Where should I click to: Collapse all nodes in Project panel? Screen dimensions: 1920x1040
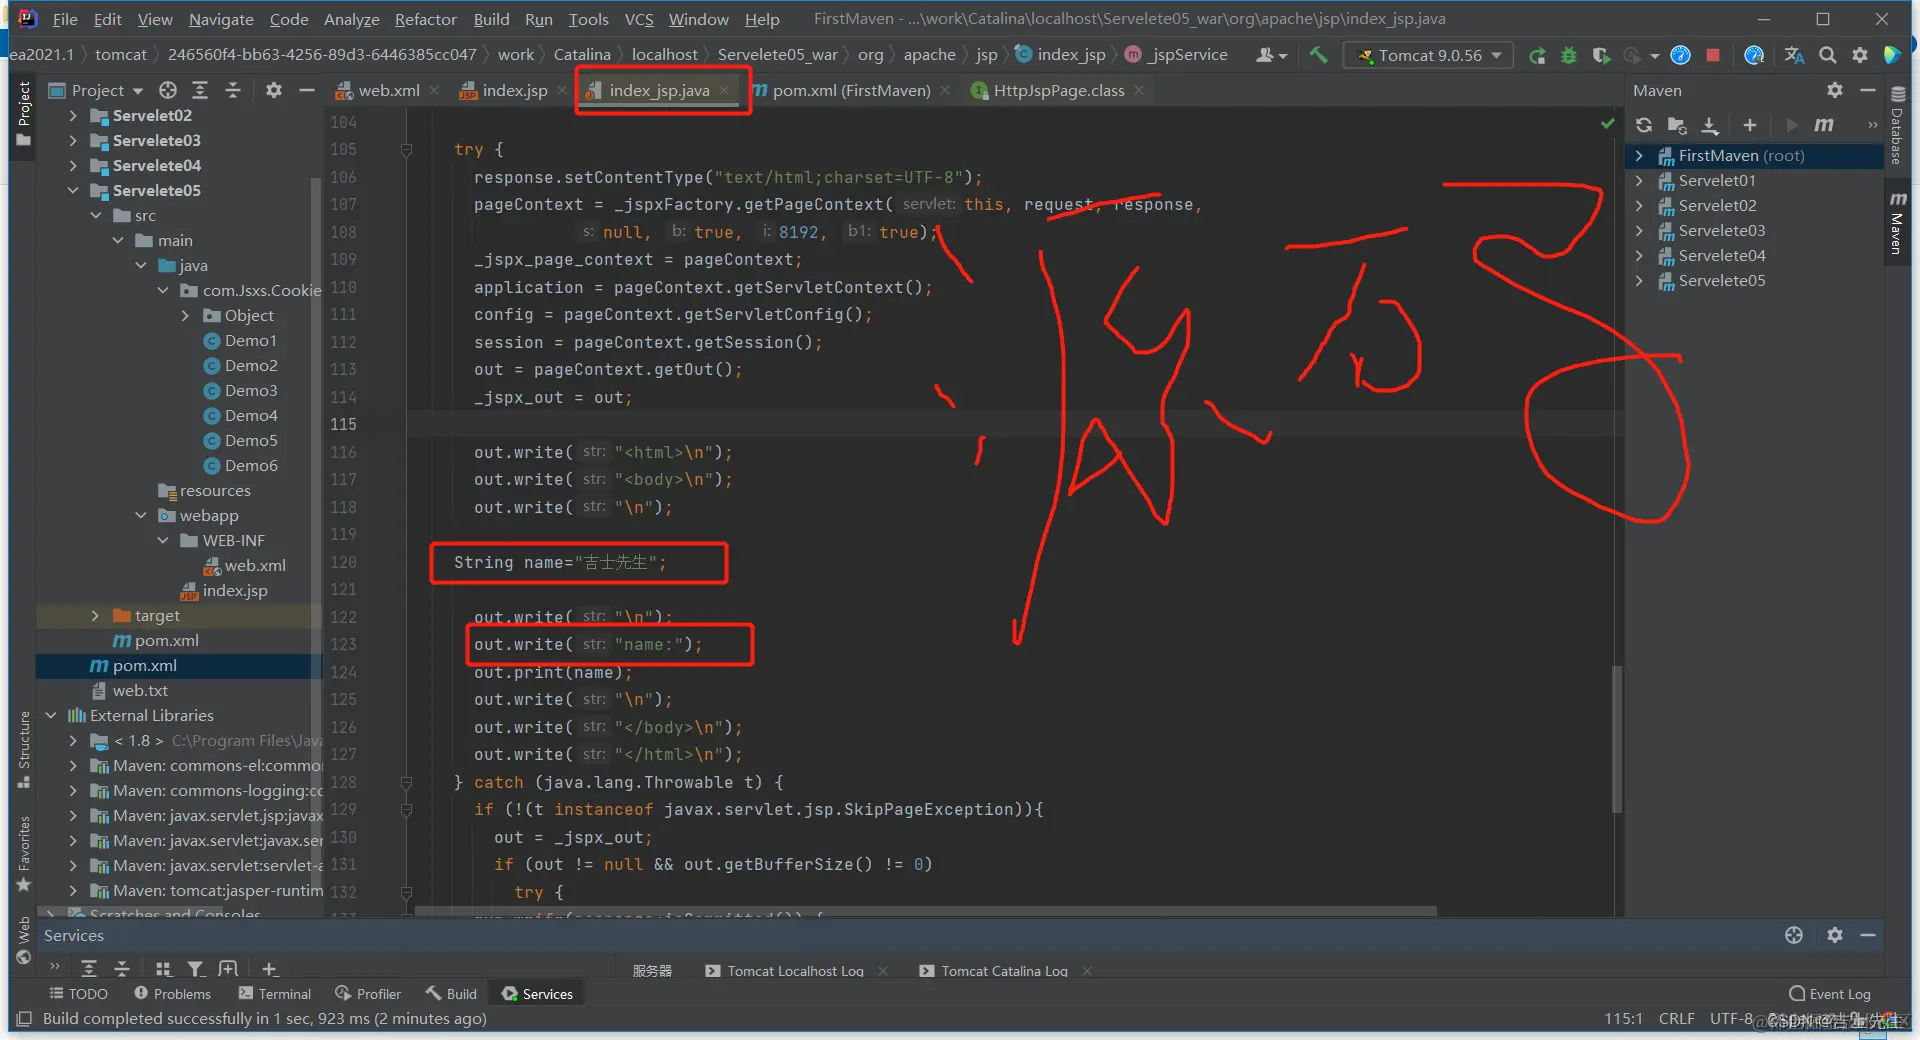coord(233,90)
